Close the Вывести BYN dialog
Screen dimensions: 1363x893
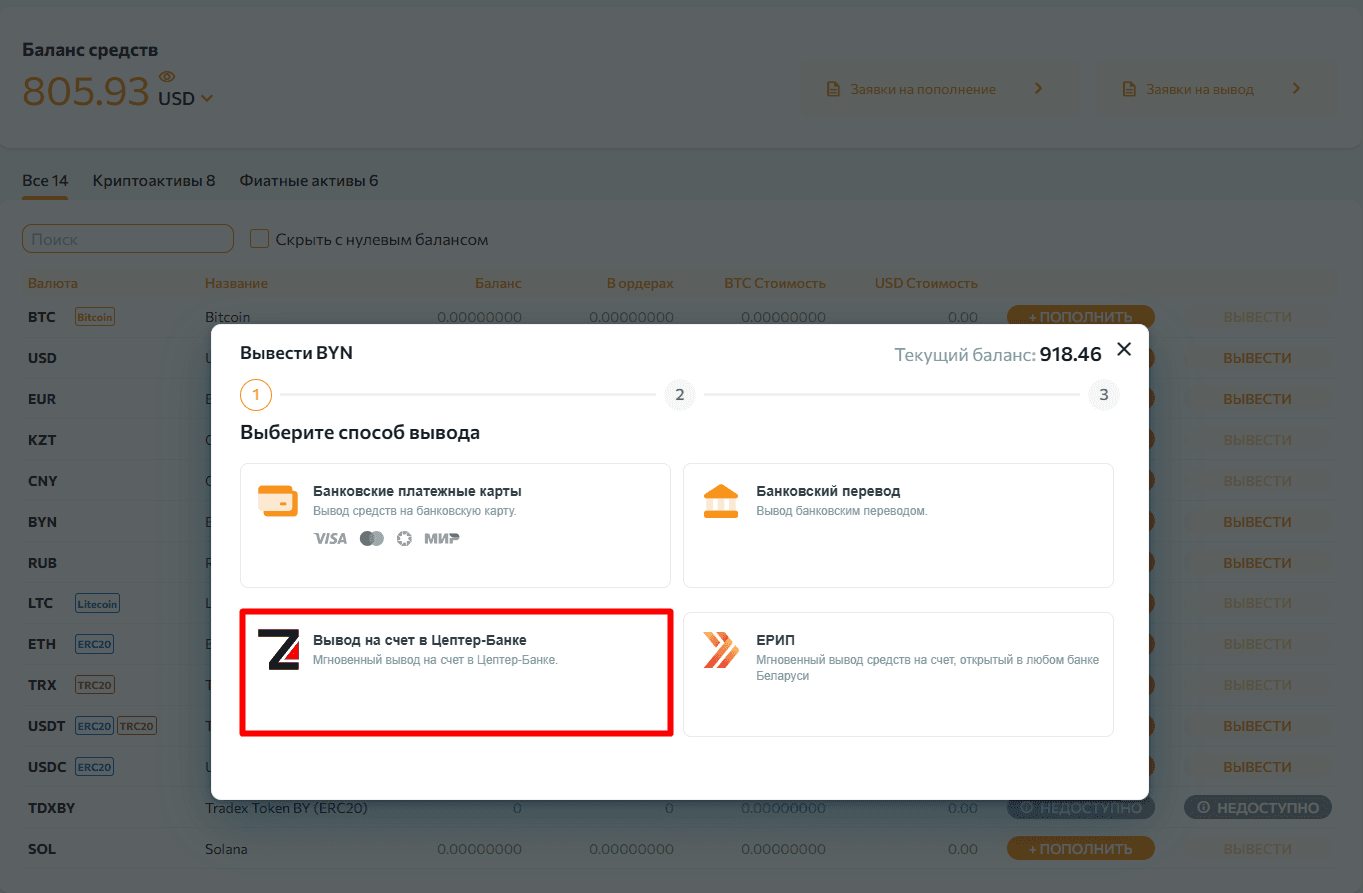(x=1124, y=349)
